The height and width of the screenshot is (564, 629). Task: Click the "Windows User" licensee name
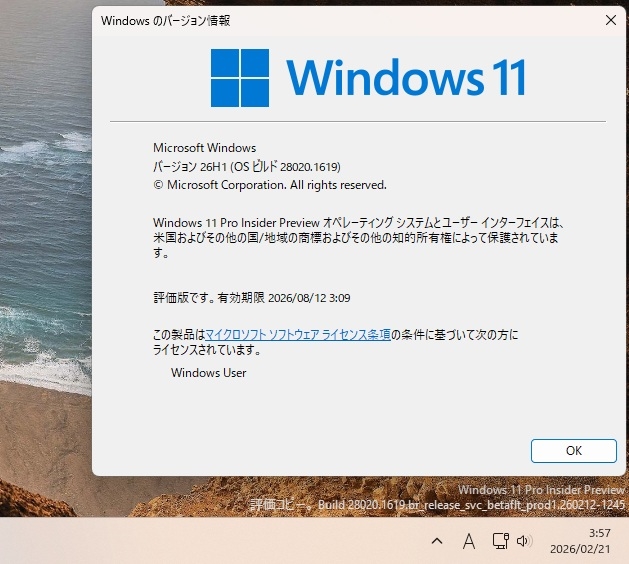pos(209,373)
